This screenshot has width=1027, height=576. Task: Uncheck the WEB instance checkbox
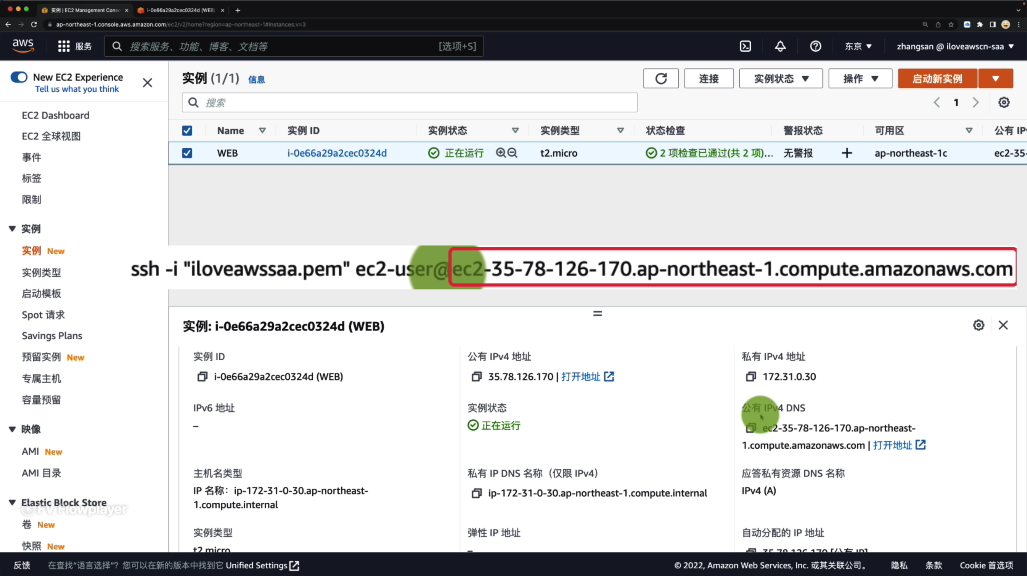187,153
